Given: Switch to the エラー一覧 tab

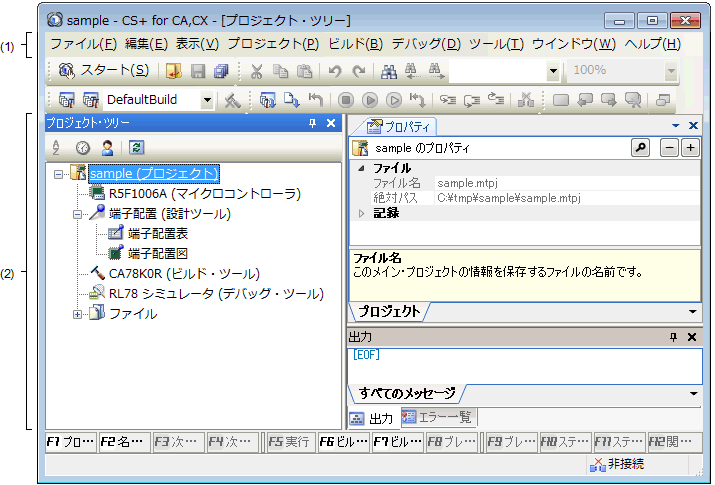Looking at the screenshot, I should coord(436,418).
